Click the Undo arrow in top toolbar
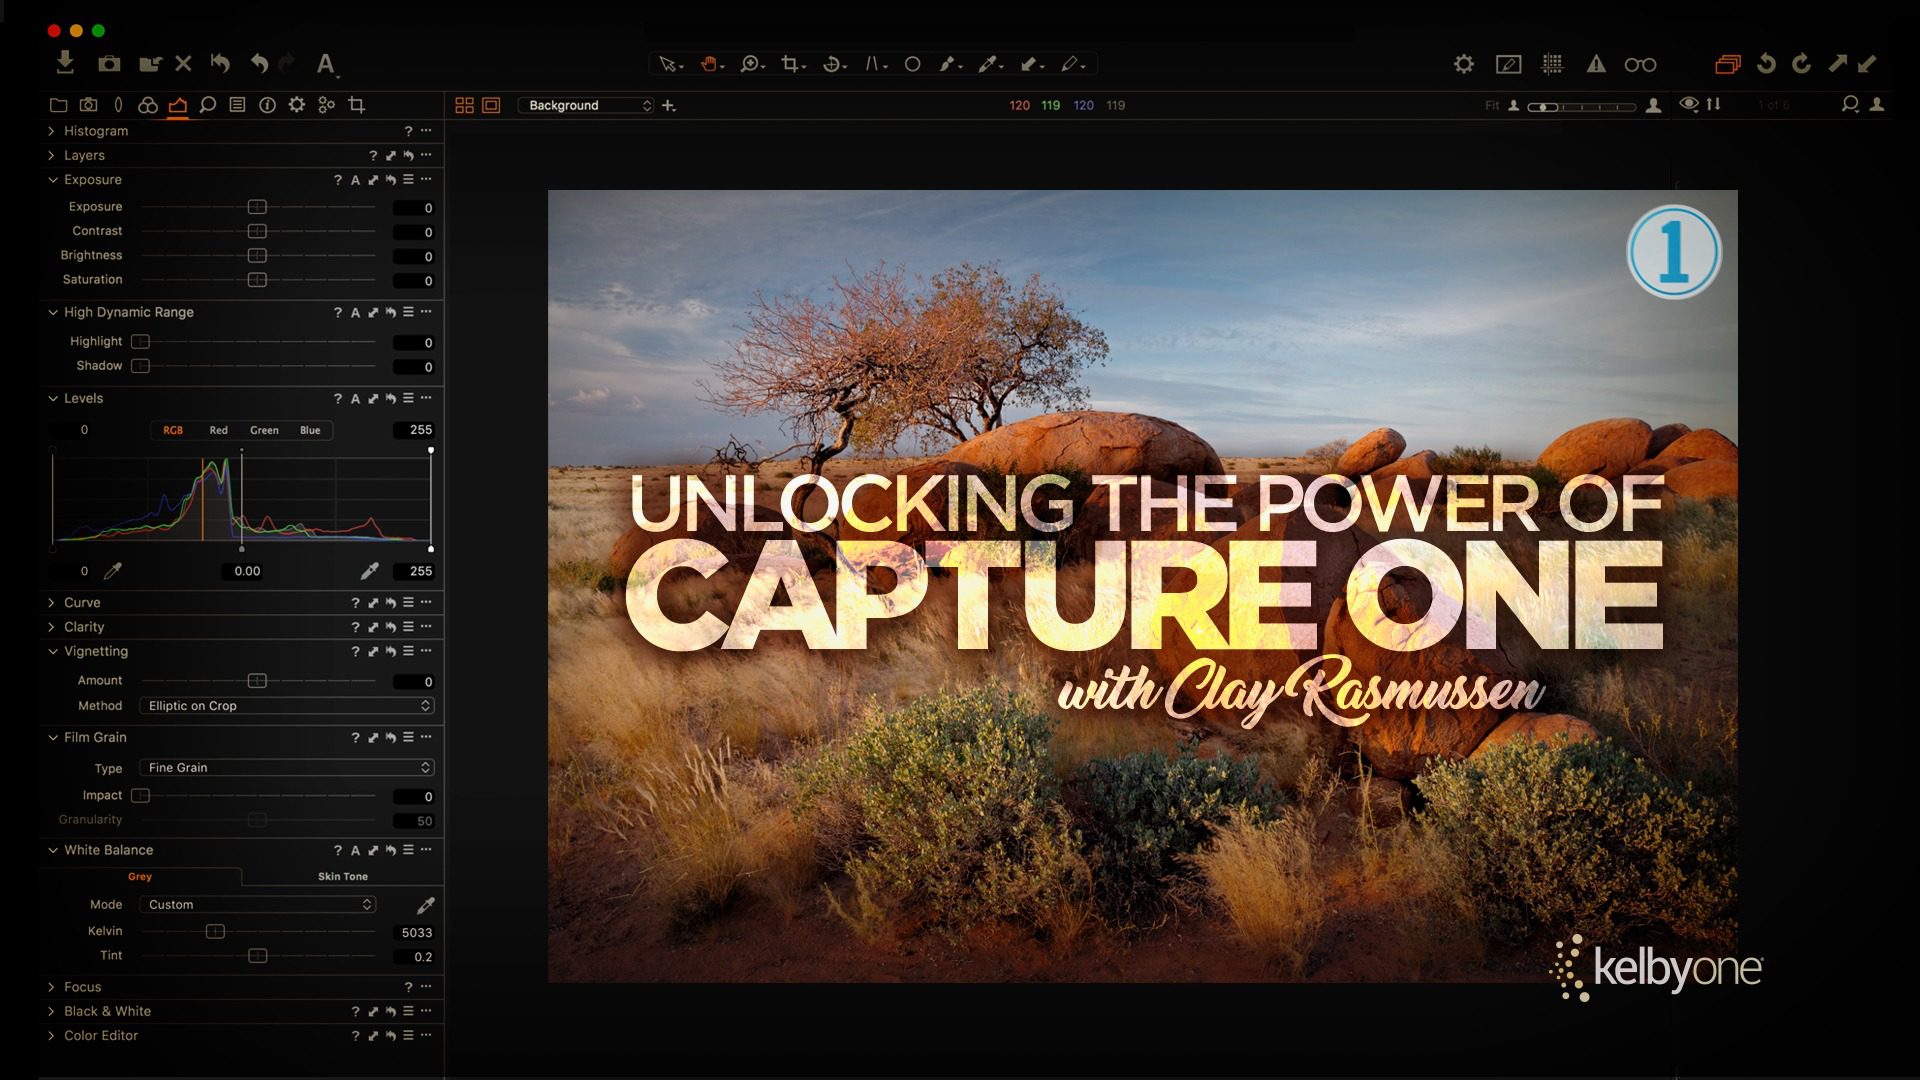1920x1080 pixels. [259, 64]
